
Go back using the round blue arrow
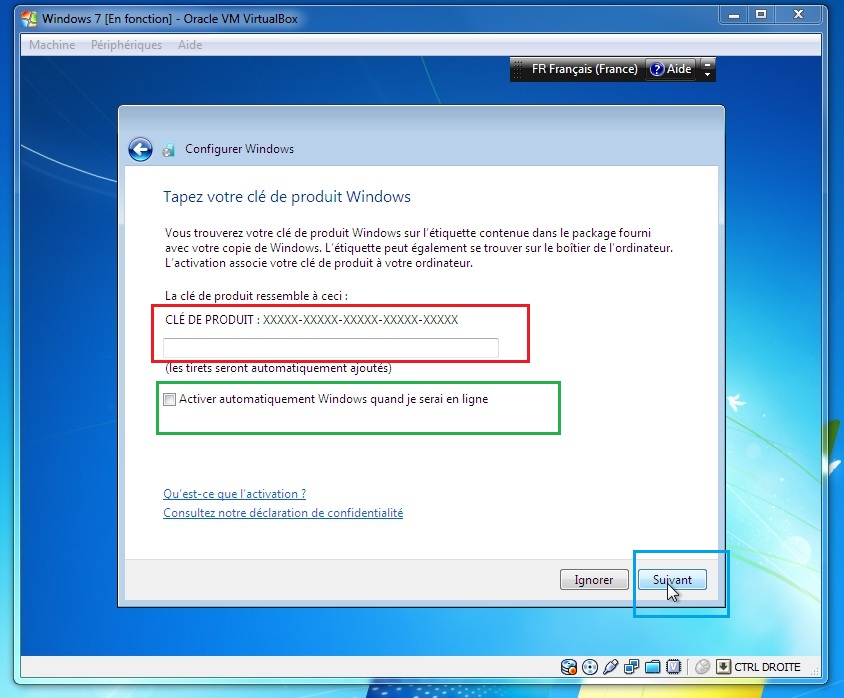pyautogui.click(x=140, y=149)
